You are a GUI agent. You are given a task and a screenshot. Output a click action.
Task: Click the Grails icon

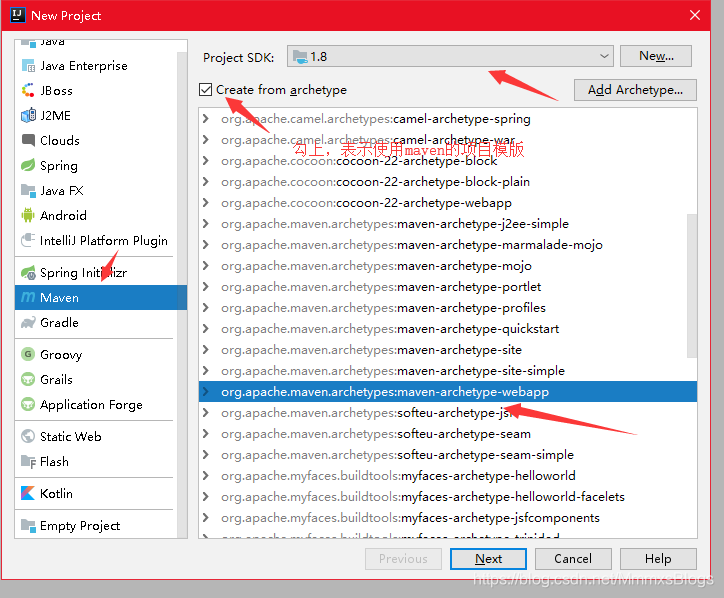28,379
